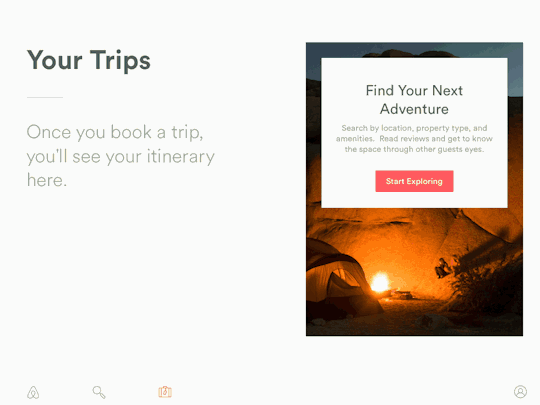
Task: Click the Once you book a trip message
Action: click(121, 156)
